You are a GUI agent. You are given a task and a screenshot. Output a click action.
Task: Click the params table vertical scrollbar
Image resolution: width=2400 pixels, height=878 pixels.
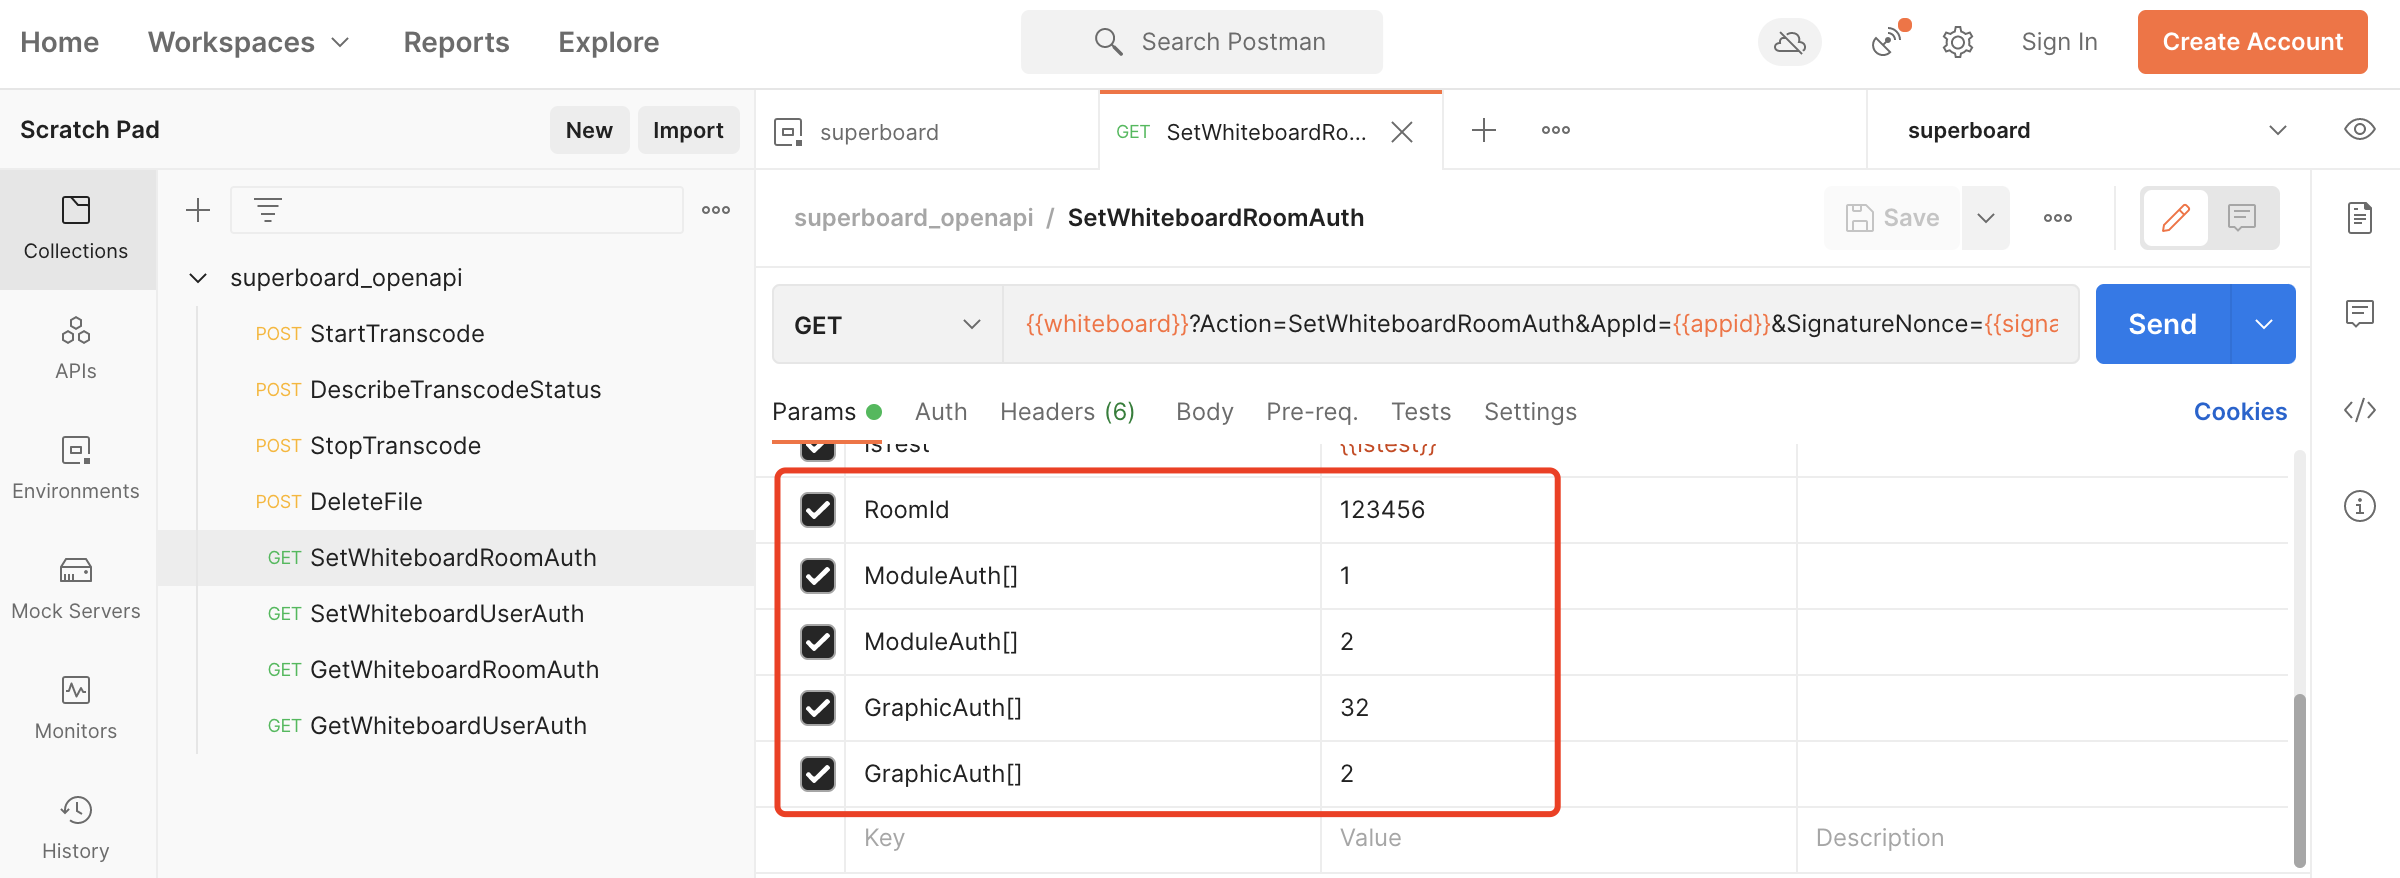pos(2299,780)
